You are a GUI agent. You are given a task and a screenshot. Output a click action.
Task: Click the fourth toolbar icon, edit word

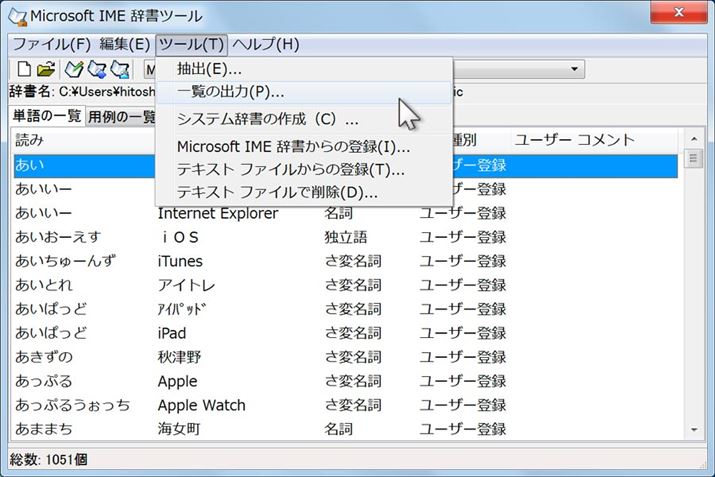(97, 69)
